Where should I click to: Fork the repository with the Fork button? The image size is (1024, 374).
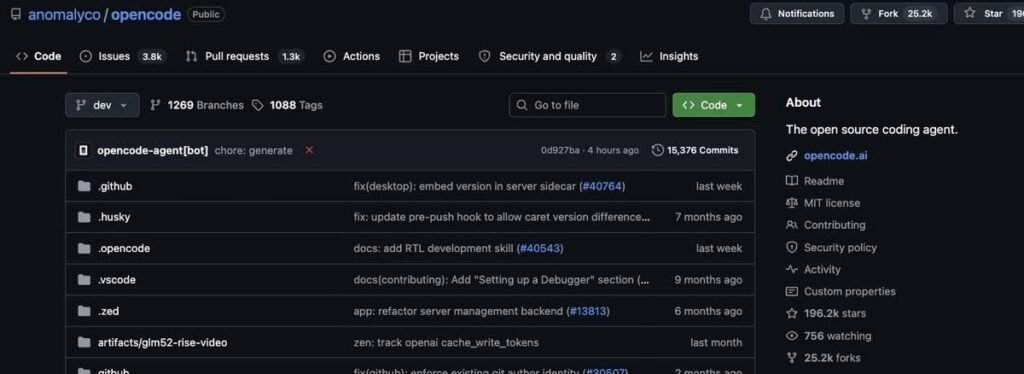[x=898, y=14]
